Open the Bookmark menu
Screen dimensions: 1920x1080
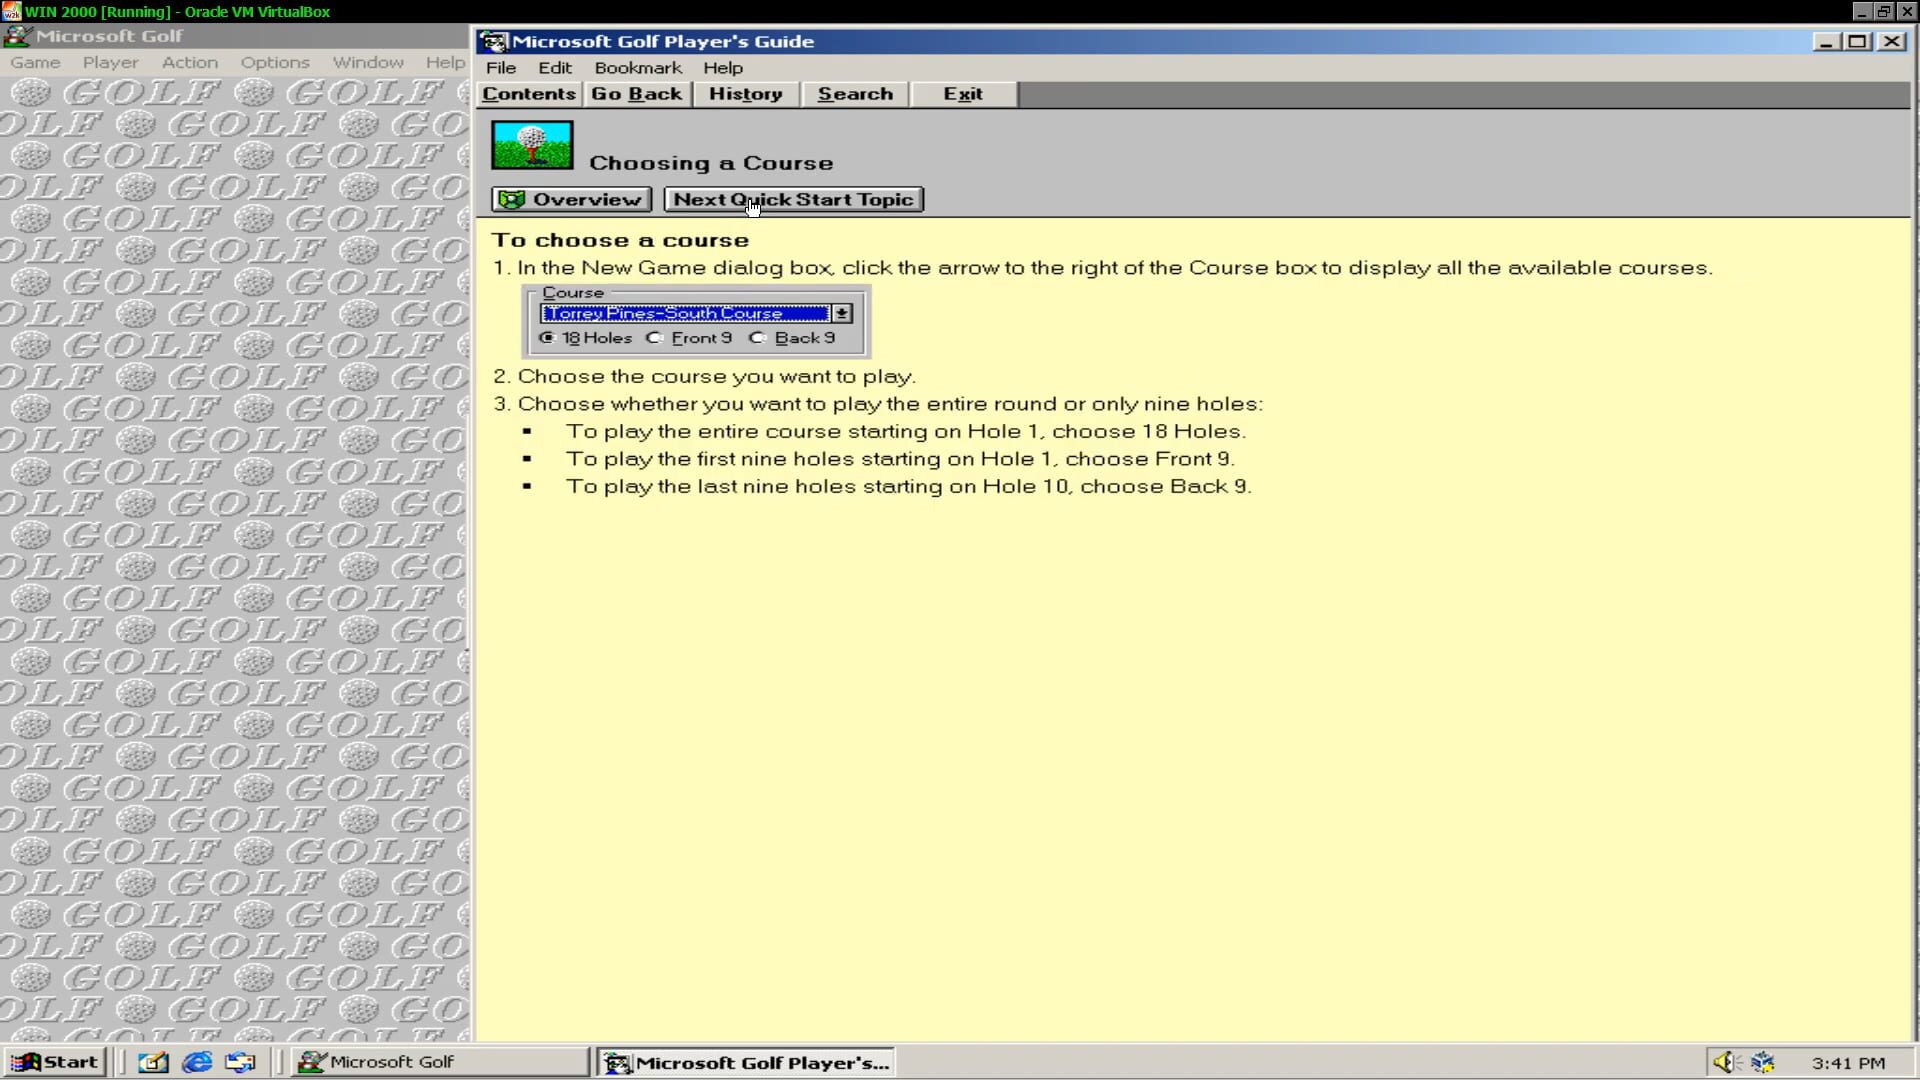[x=637, y=68]
